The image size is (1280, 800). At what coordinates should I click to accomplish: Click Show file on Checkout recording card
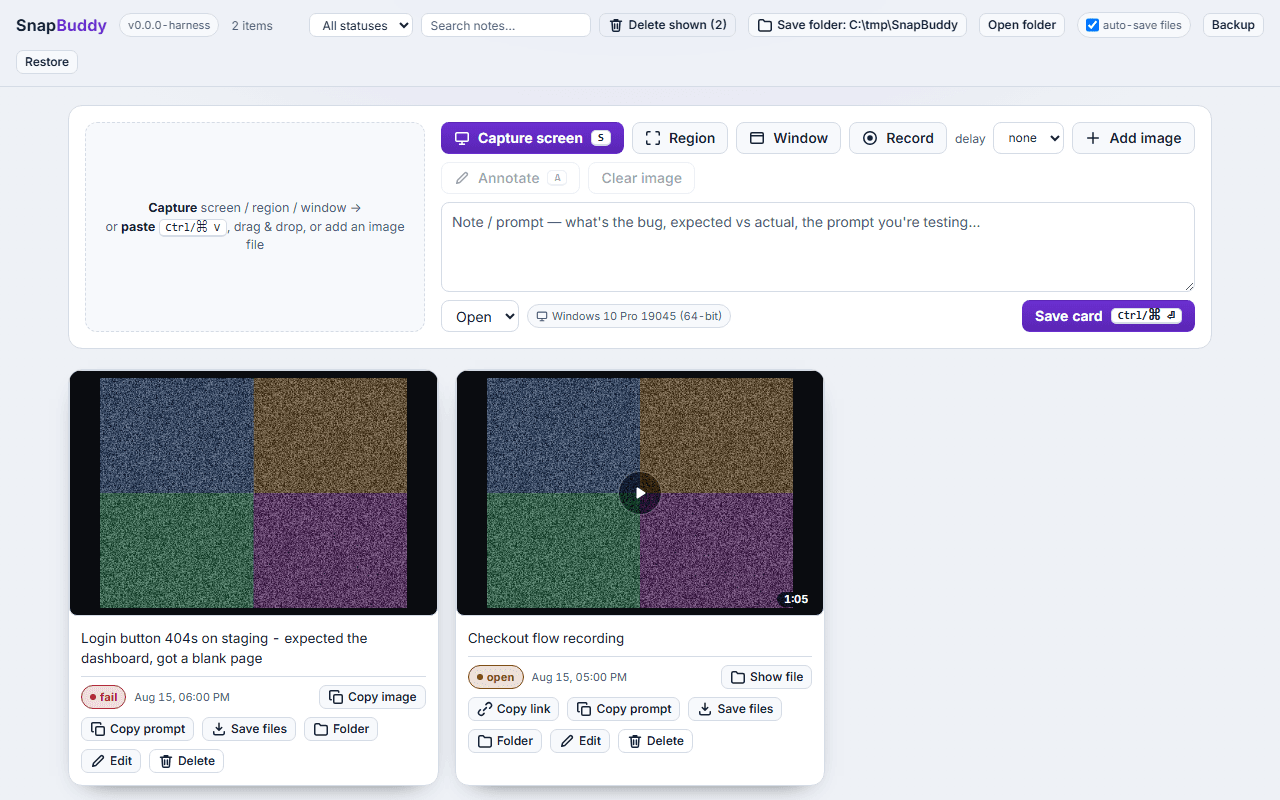click(x=767, y=677)
